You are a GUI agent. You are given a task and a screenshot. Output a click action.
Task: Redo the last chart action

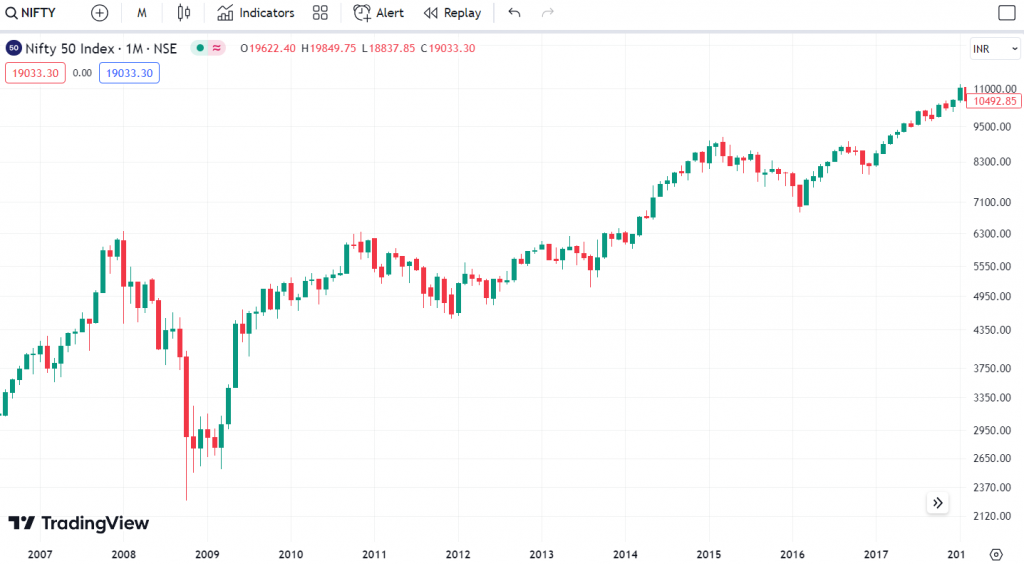tap(548, 12)
